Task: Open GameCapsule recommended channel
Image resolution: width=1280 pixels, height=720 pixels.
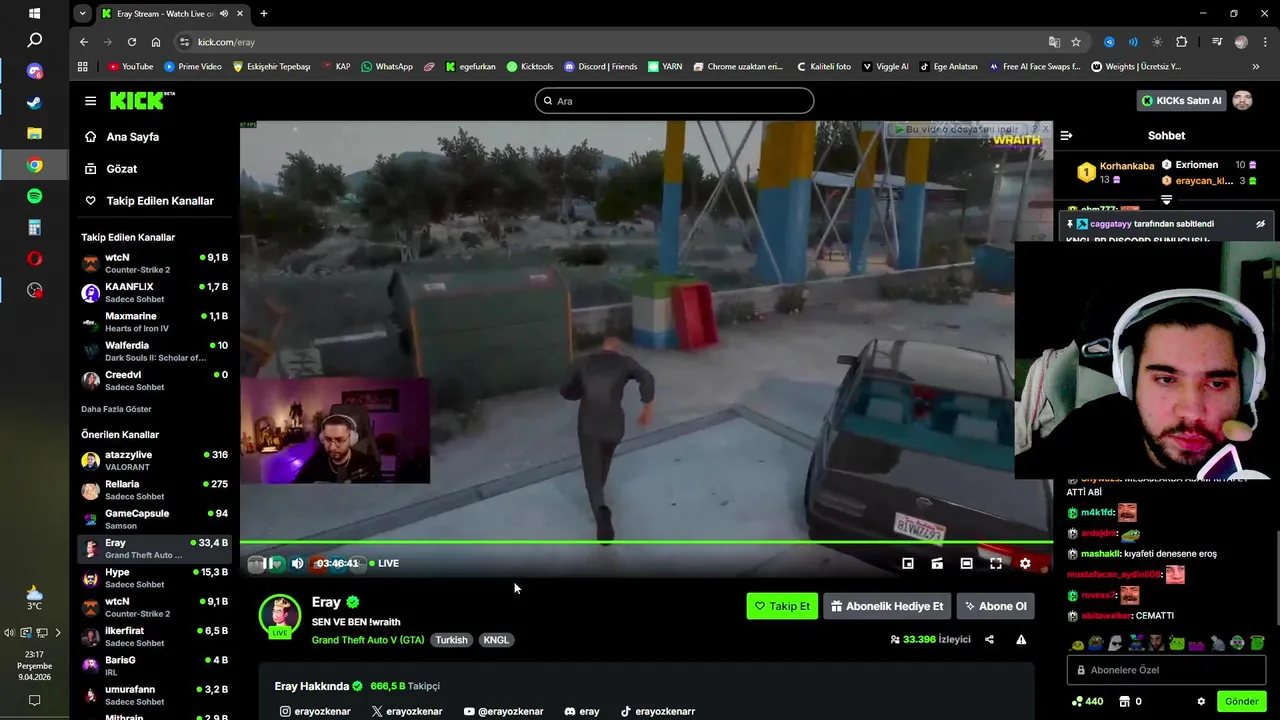Action: coord(155,519)
